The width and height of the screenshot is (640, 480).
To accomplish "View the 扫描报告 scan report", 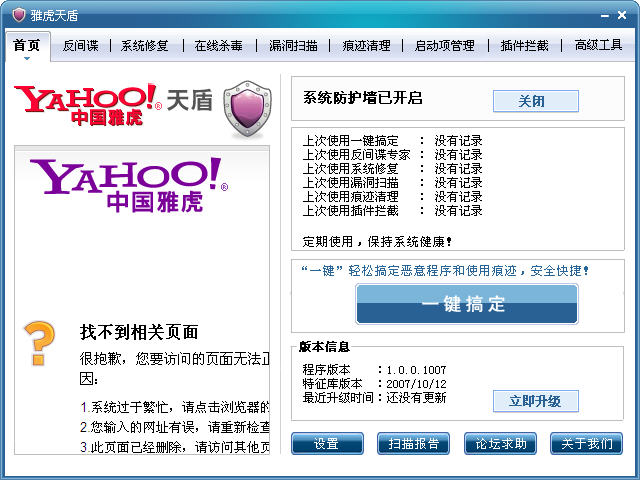I will tap(413, 443).
